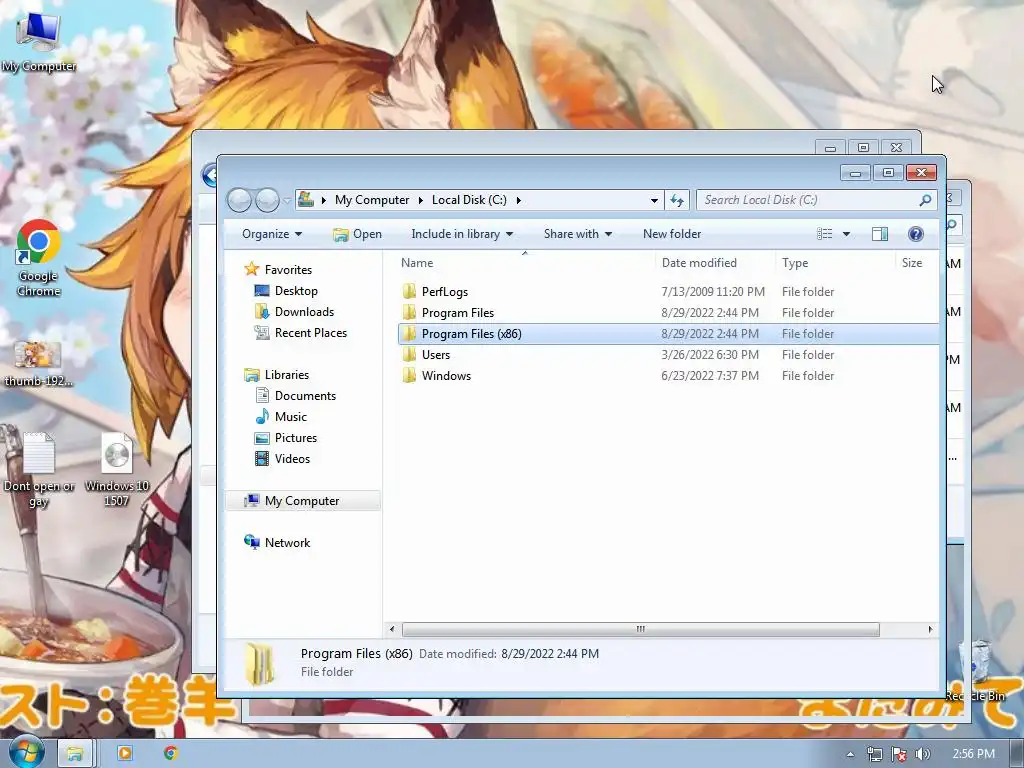This screenshot has width=1024, height=768.
Task: Click the search magnifier icon
Action: pos(925,200)
